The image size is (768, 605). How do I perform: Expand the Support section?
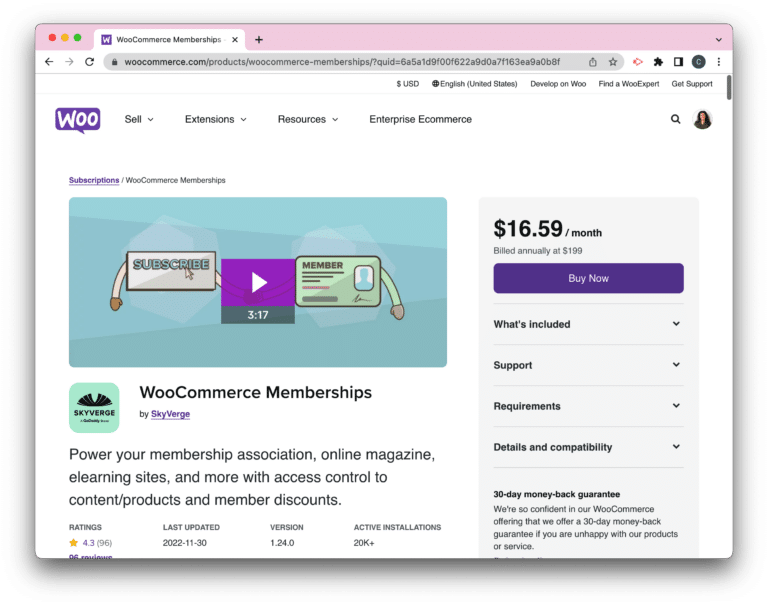tap(588, 365)
